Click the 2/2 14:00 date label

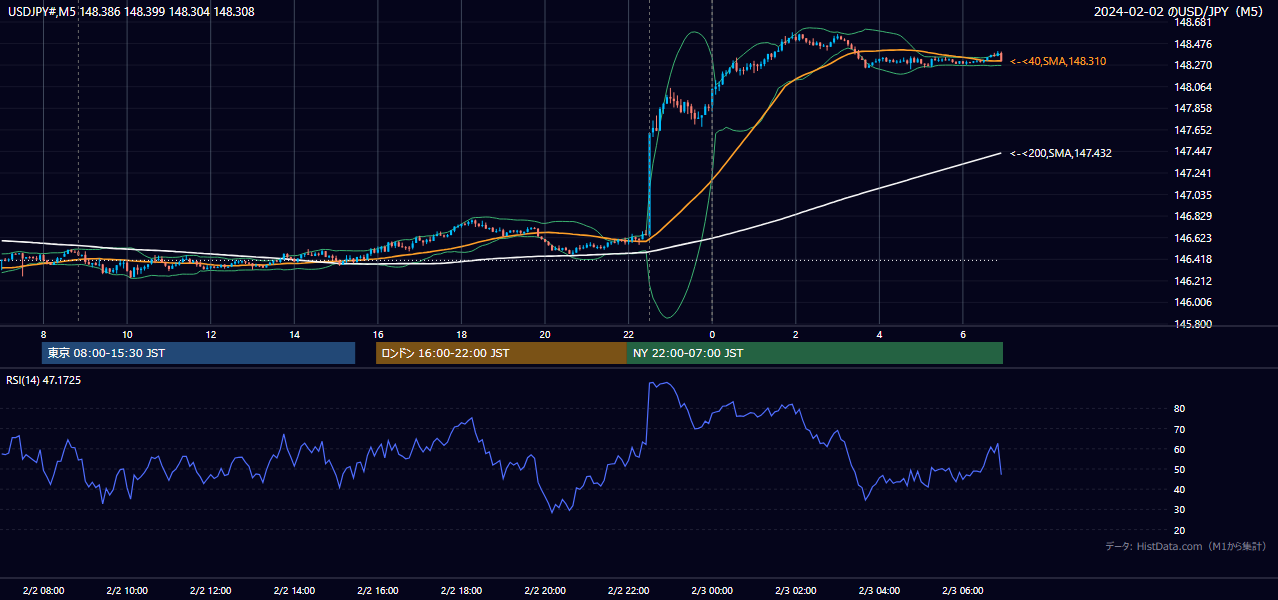click(294, 591)
